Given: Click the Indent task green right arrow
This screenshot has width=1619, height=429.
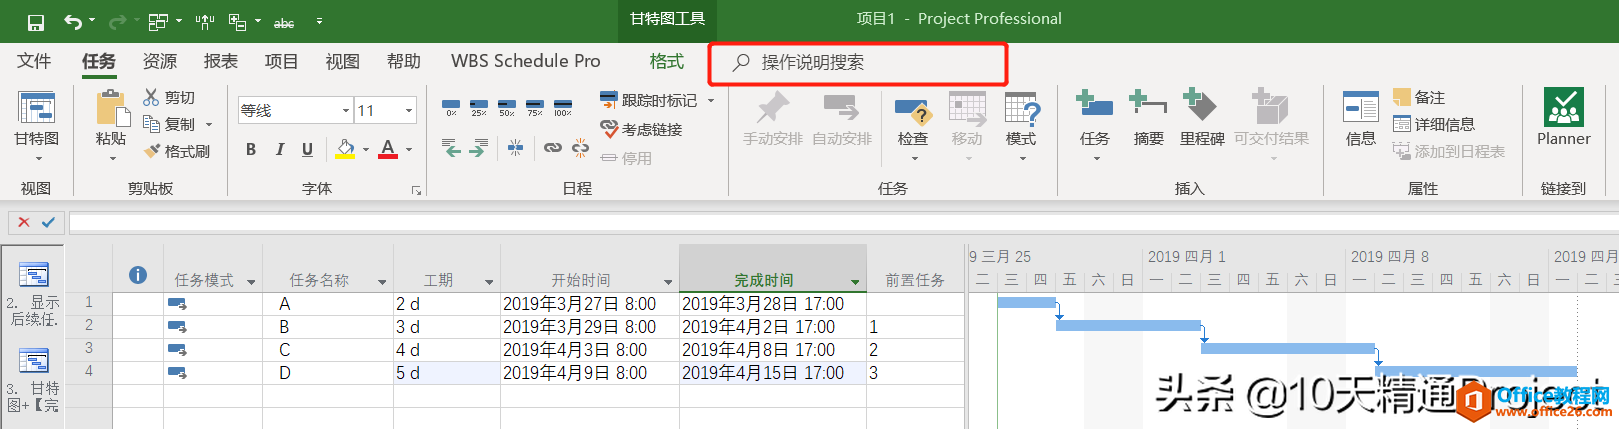Looking at the screenshot, I should (x=479, y=149).
